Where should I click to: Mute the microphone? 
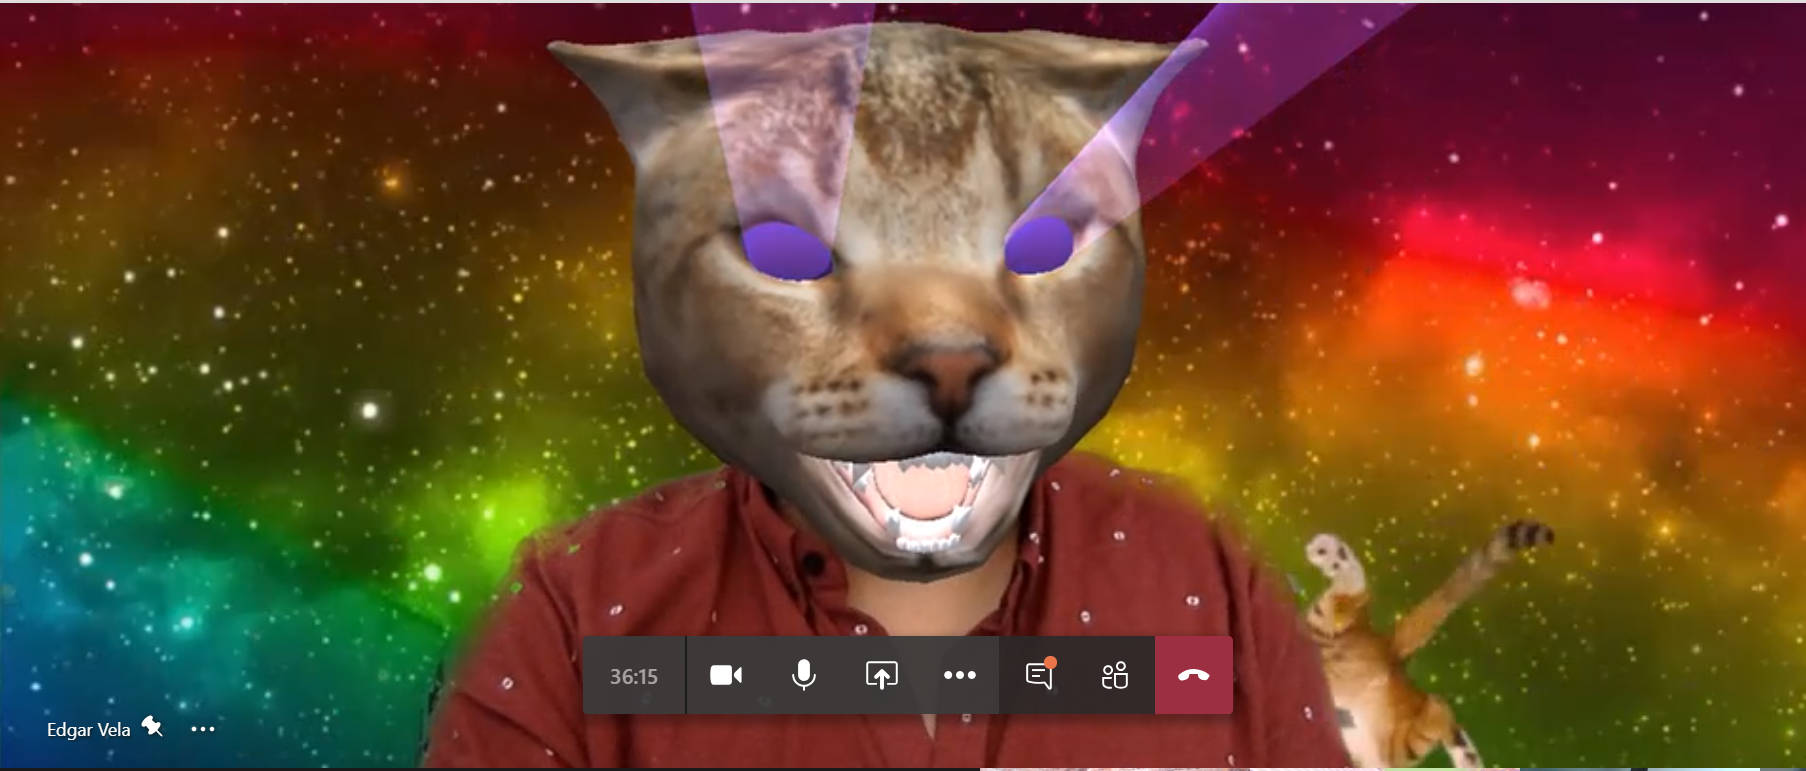(803, 676)
